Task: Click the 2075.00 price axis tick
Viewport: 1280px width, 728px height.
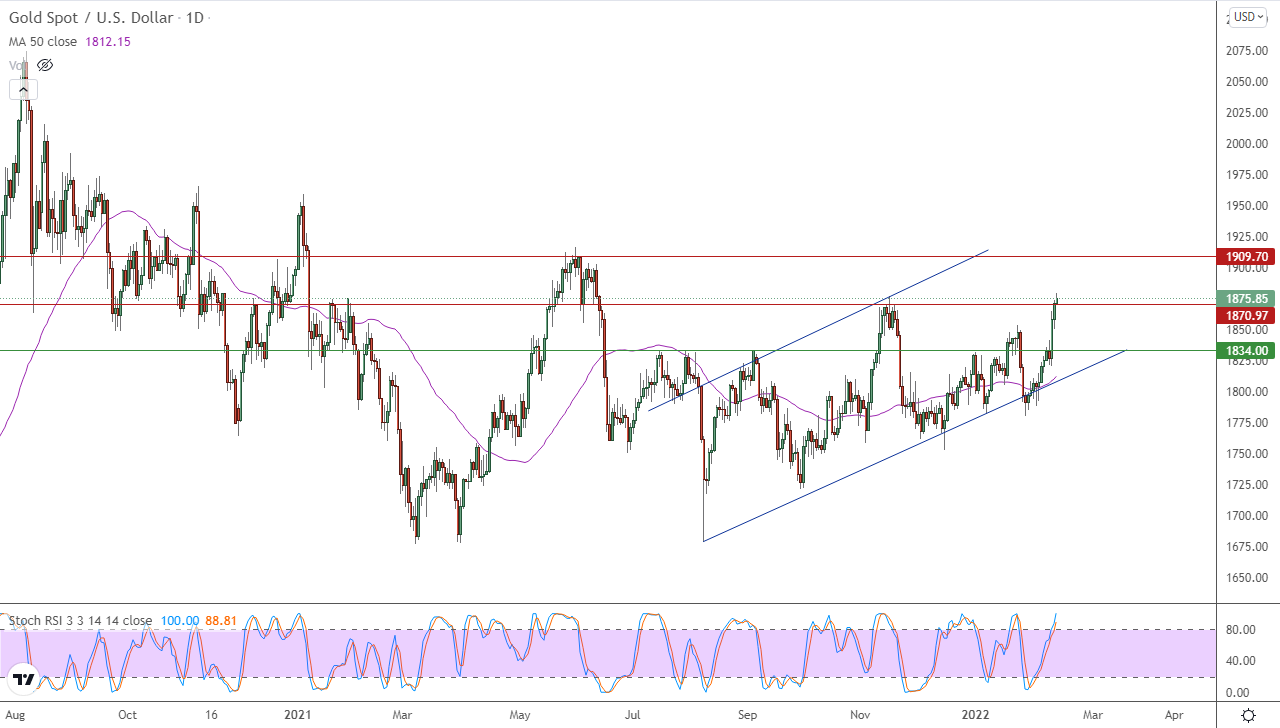Action: [1246, 50]
